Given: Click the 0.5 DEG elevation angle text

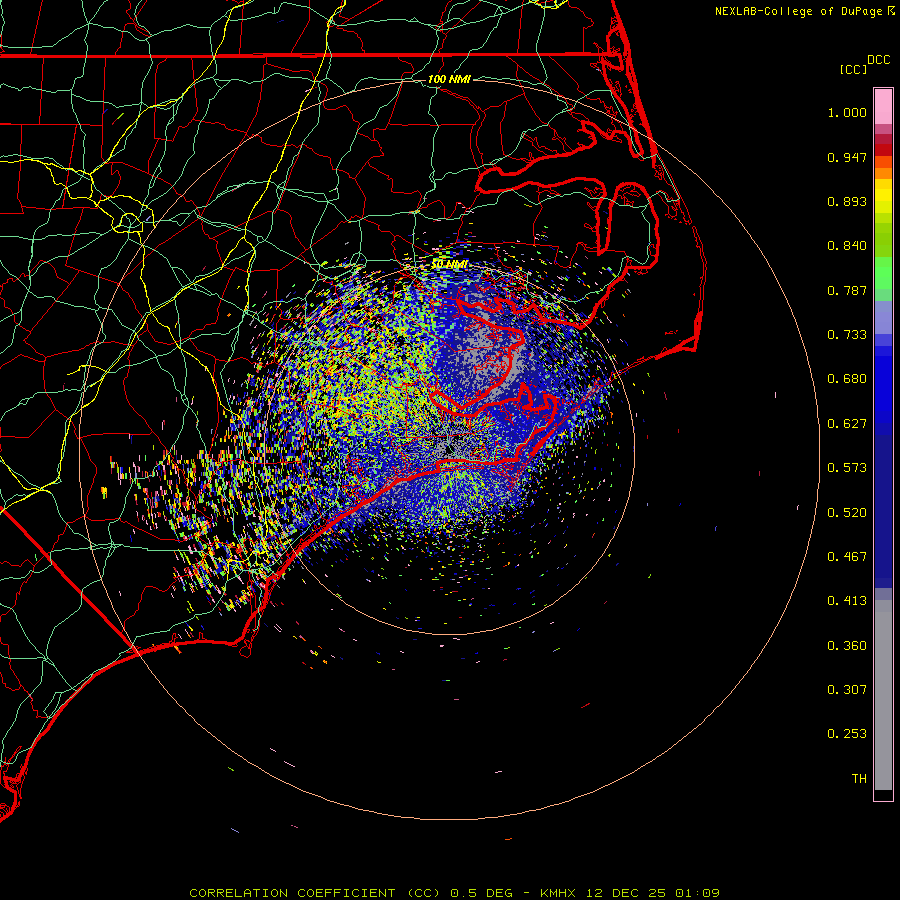Looking at the screenshot, I should point(481,893).
